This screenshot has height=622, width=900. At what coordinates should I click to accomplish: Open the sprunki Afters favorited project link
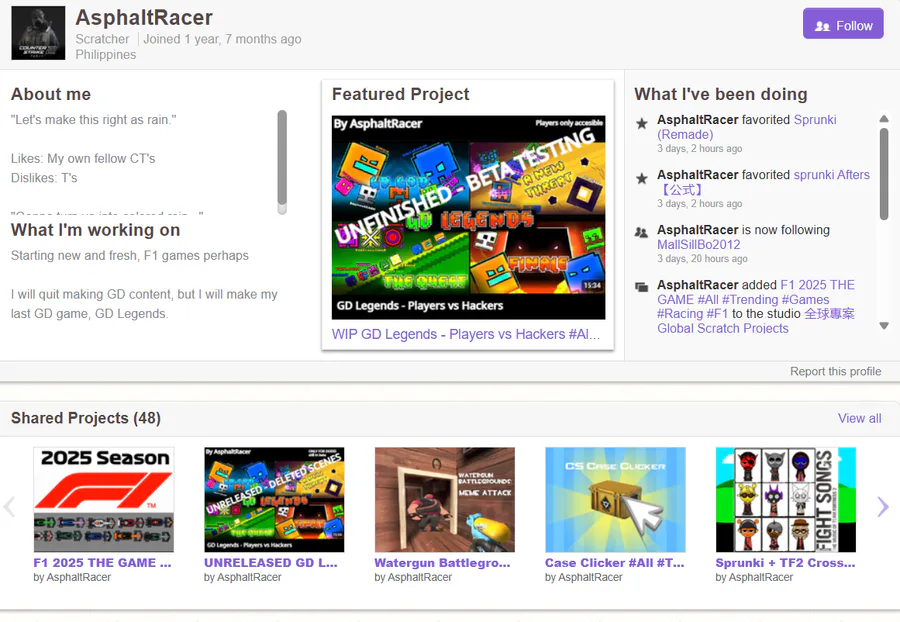pos(763,182)
